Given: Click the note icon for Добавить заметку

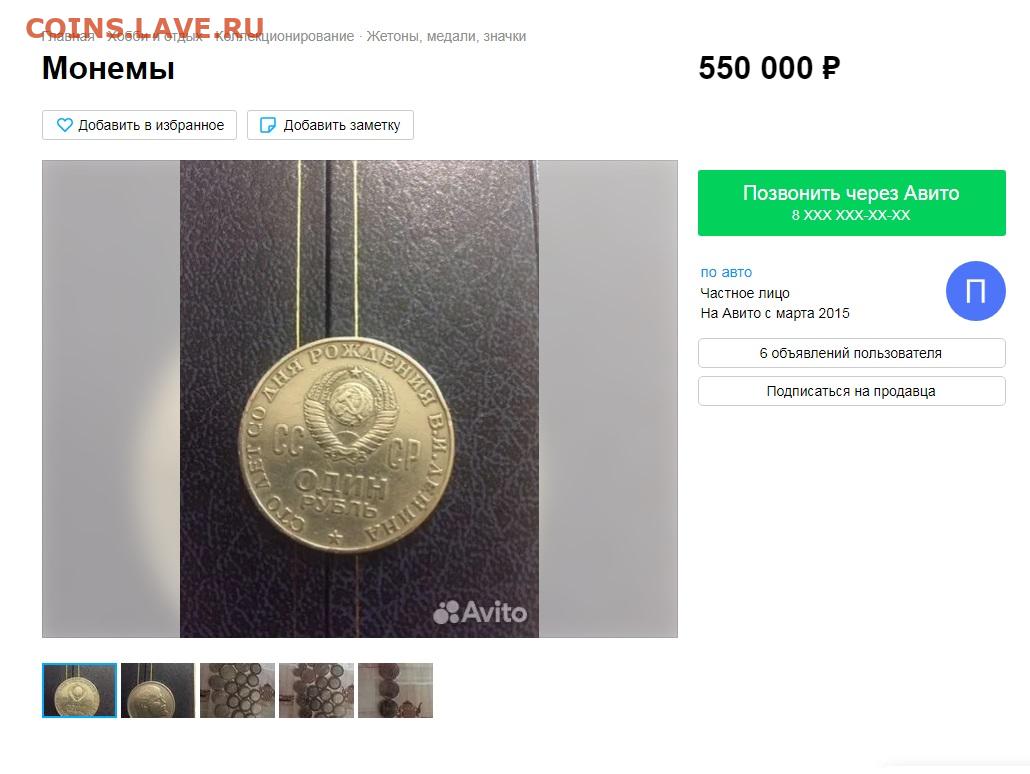Looking at the screenshot, I should pyautogui.click(x=267, y=125).
